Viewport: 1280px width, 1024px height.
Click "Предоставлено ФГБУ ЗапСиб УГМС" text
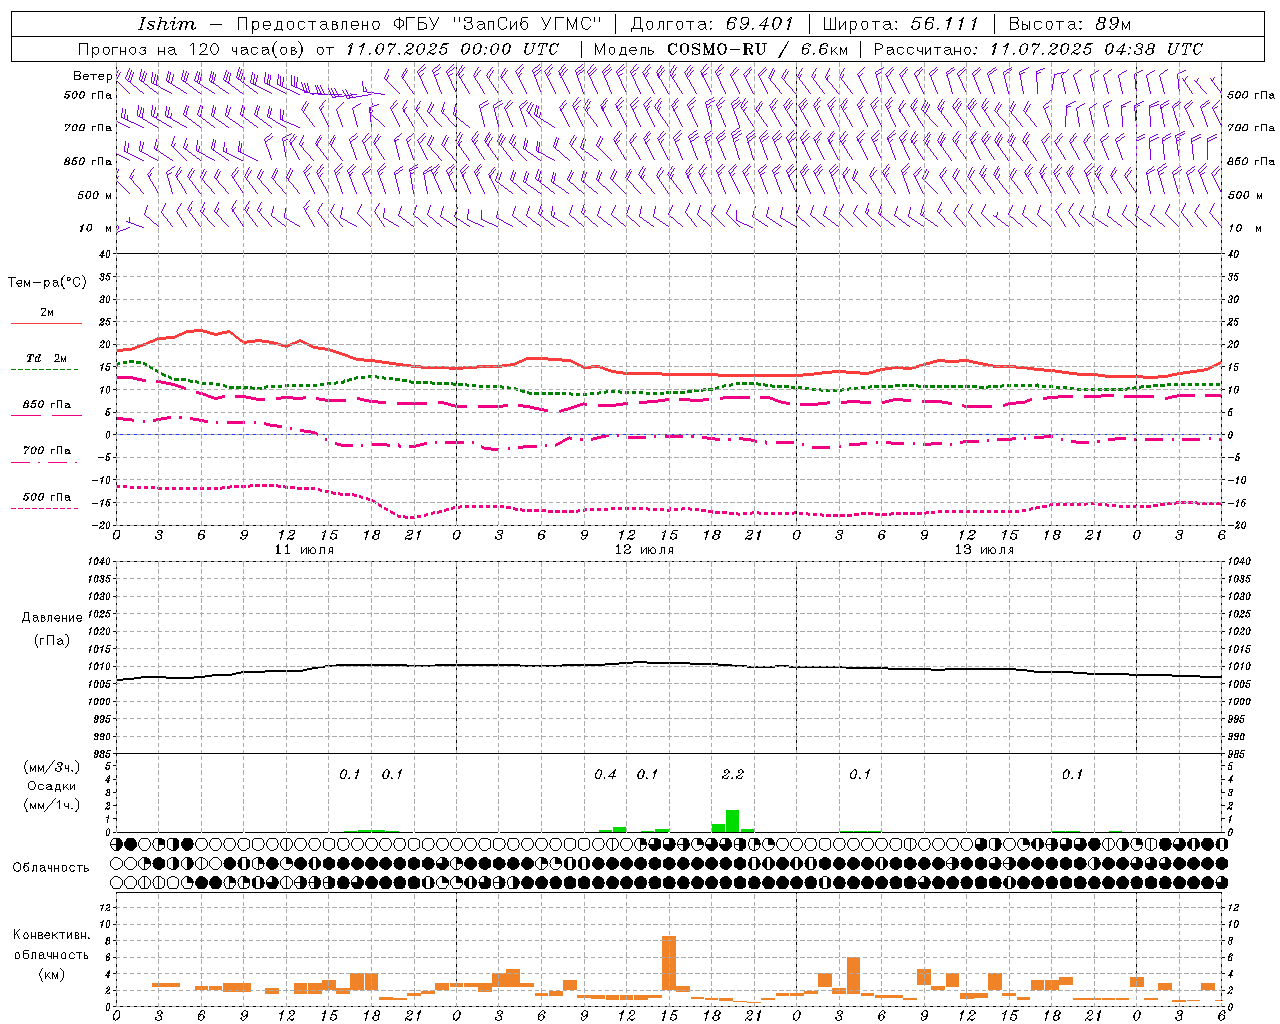tap(419, 24)
